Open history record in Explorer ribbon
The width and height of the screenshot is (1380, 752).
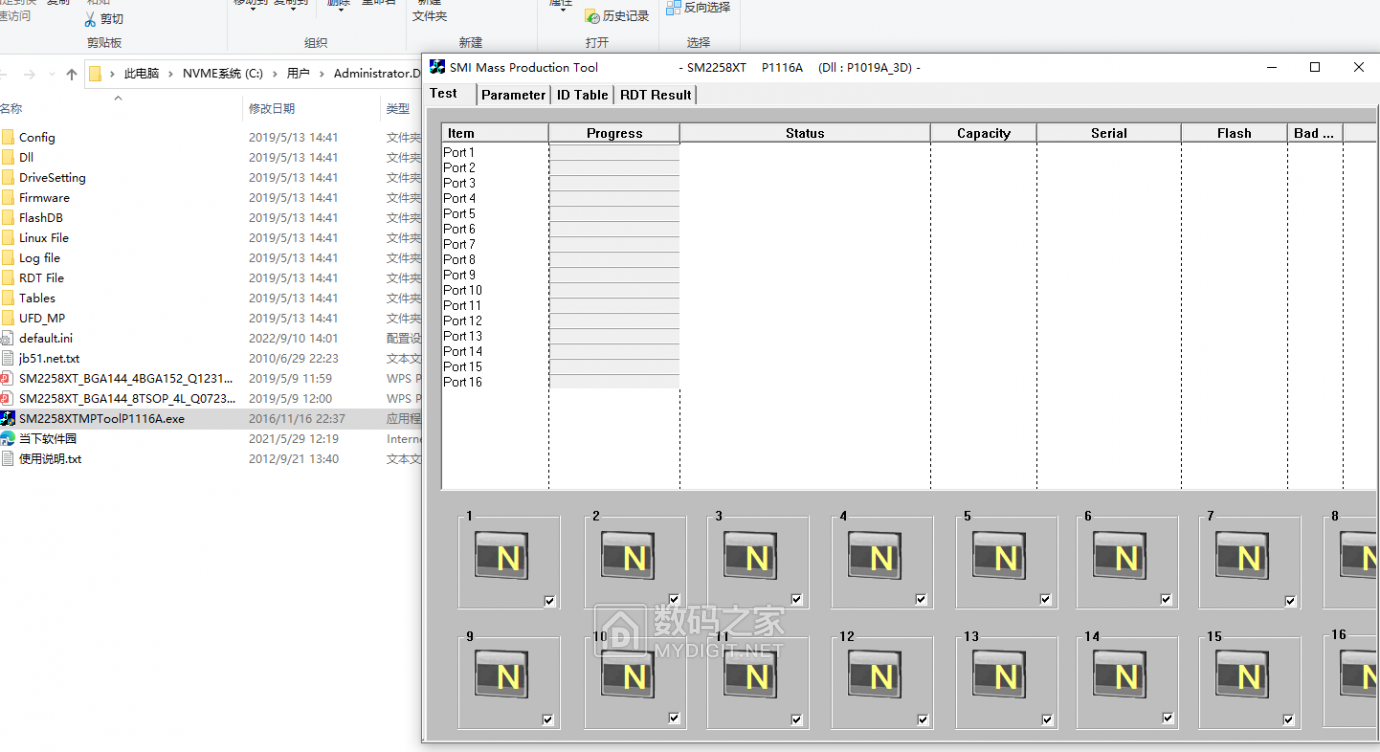[x=617, y=16]
